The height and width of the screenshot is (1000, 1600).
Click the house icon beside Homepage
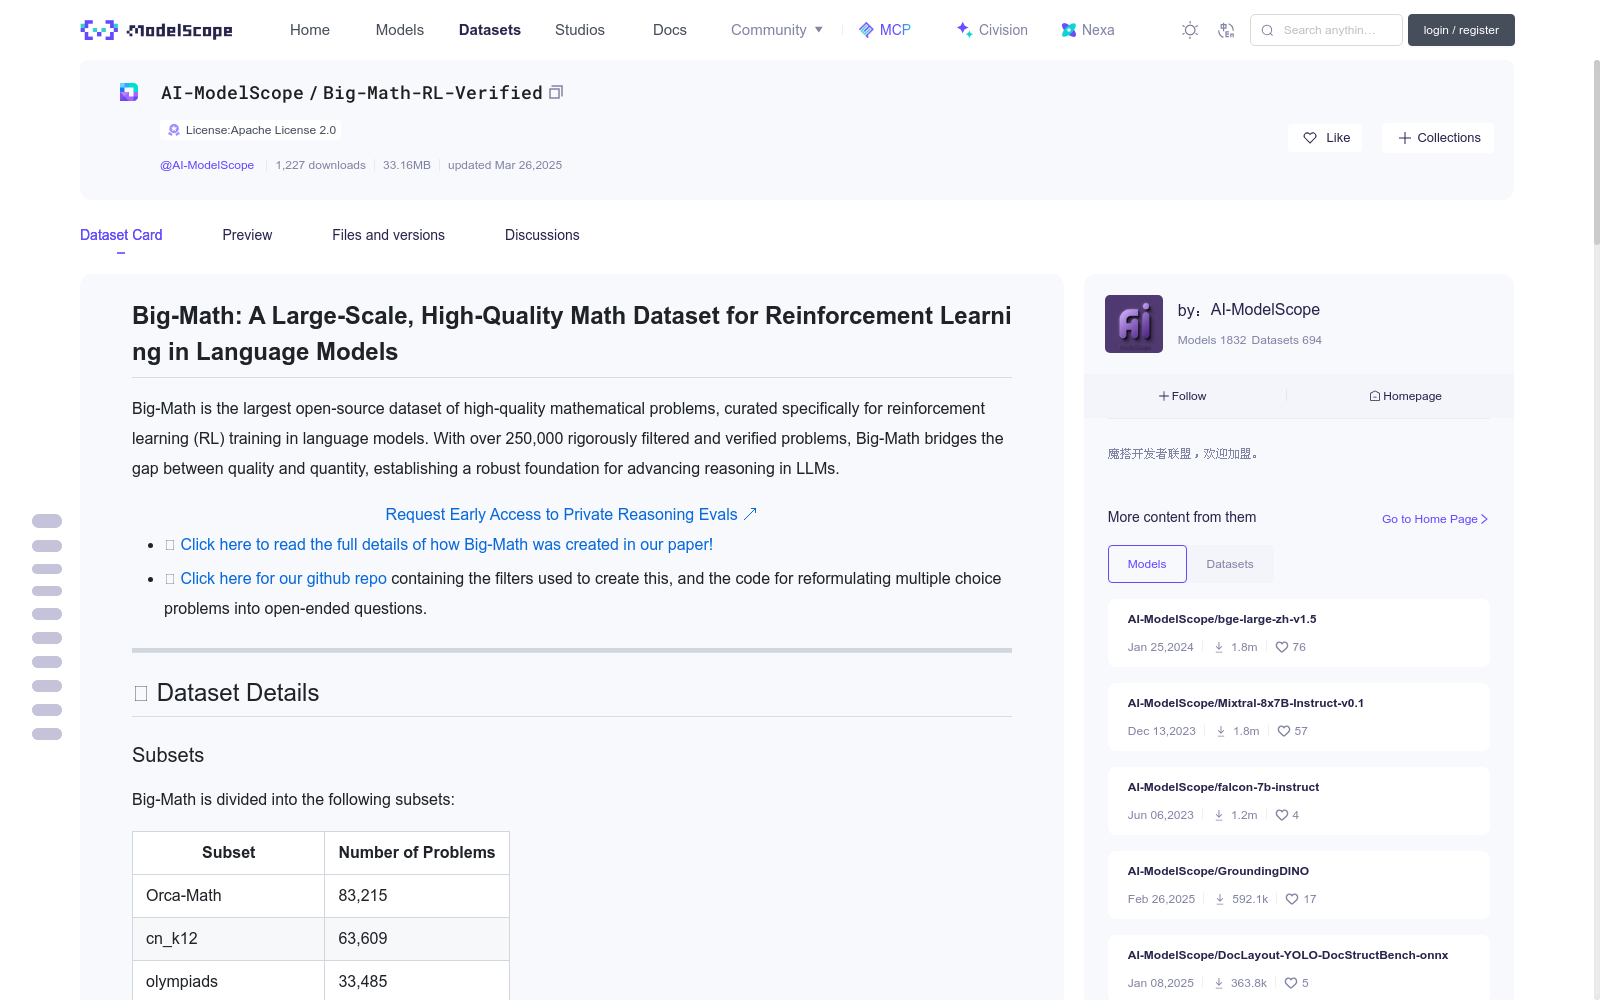(1375, 396)
